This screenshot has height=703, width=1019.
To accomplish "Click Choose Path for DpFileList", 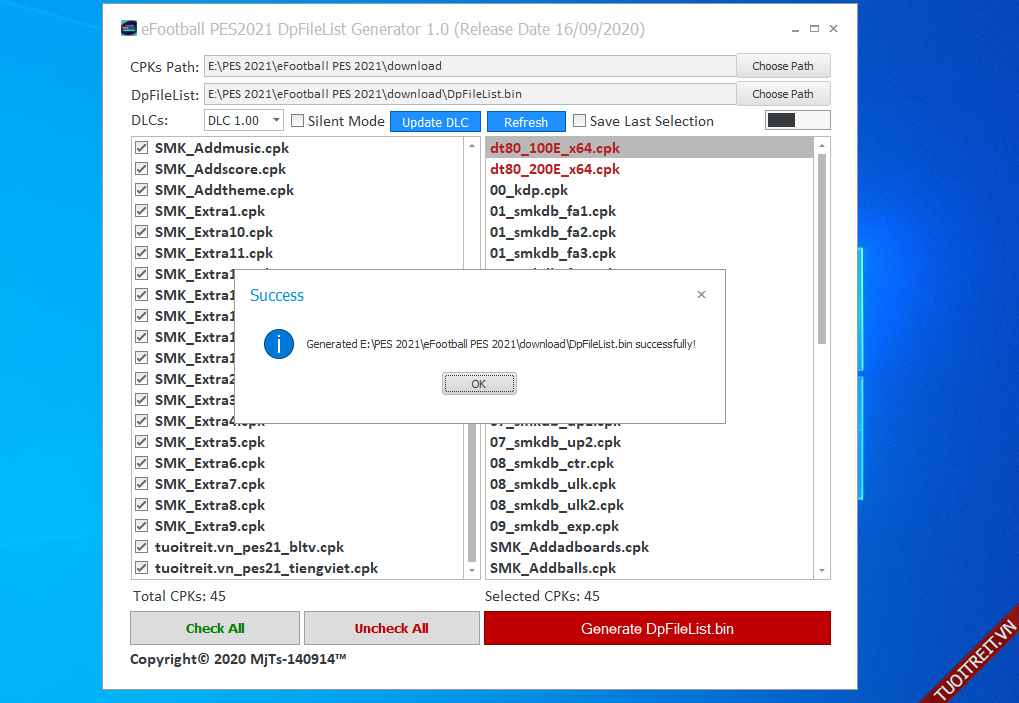I will pos(783,94).
